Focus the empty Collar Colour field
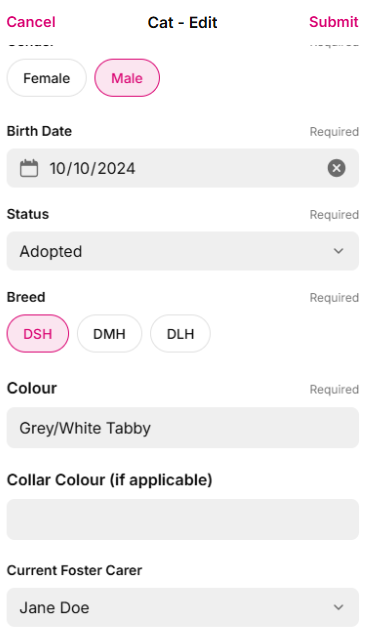 [x=183, y=520]
